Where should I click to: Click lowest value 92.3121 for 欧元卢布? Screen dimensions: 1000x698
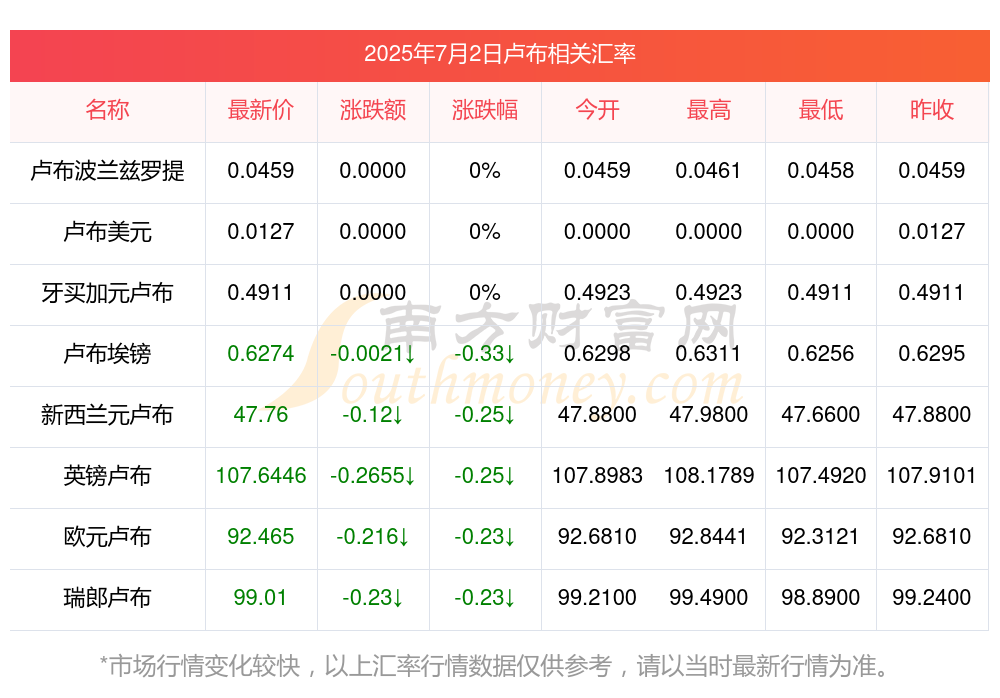point(821,537)
